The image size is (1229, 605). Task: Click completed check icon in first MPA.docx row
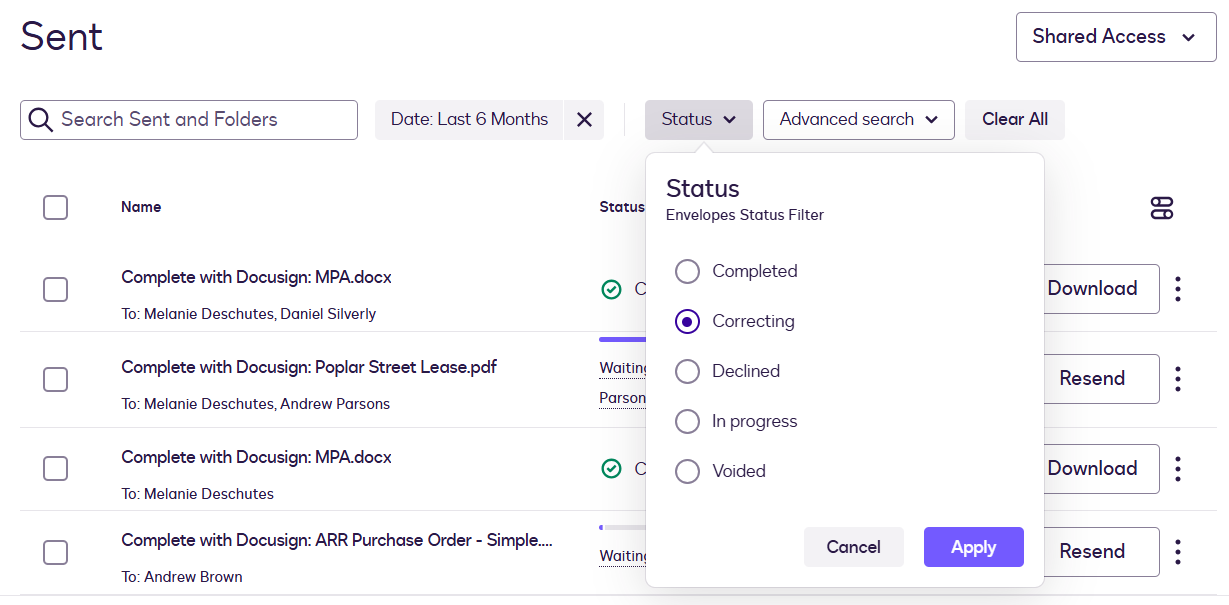tap(611, 289)
